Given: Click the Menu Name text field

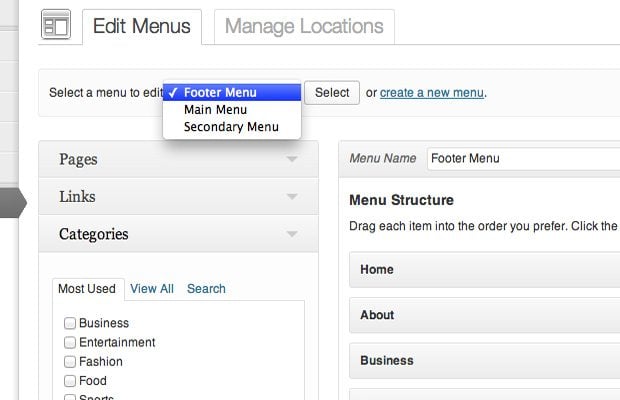Looking at the screenshot, I should [x=522, y=158].
